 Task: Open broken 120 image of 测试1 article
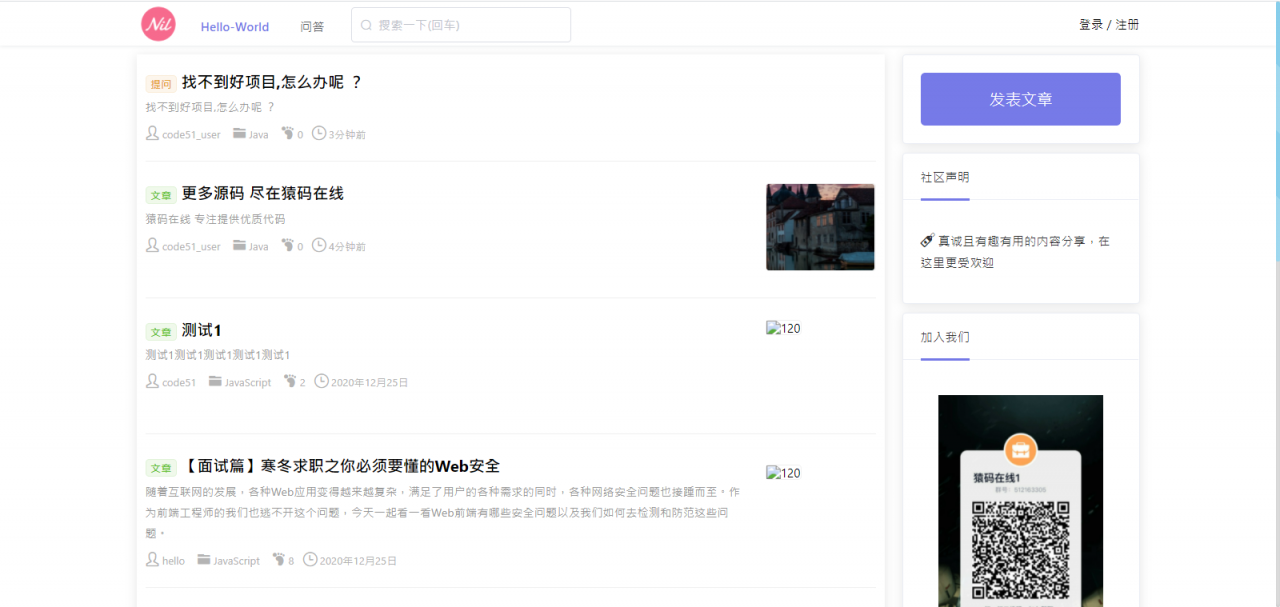pos(783,328)
